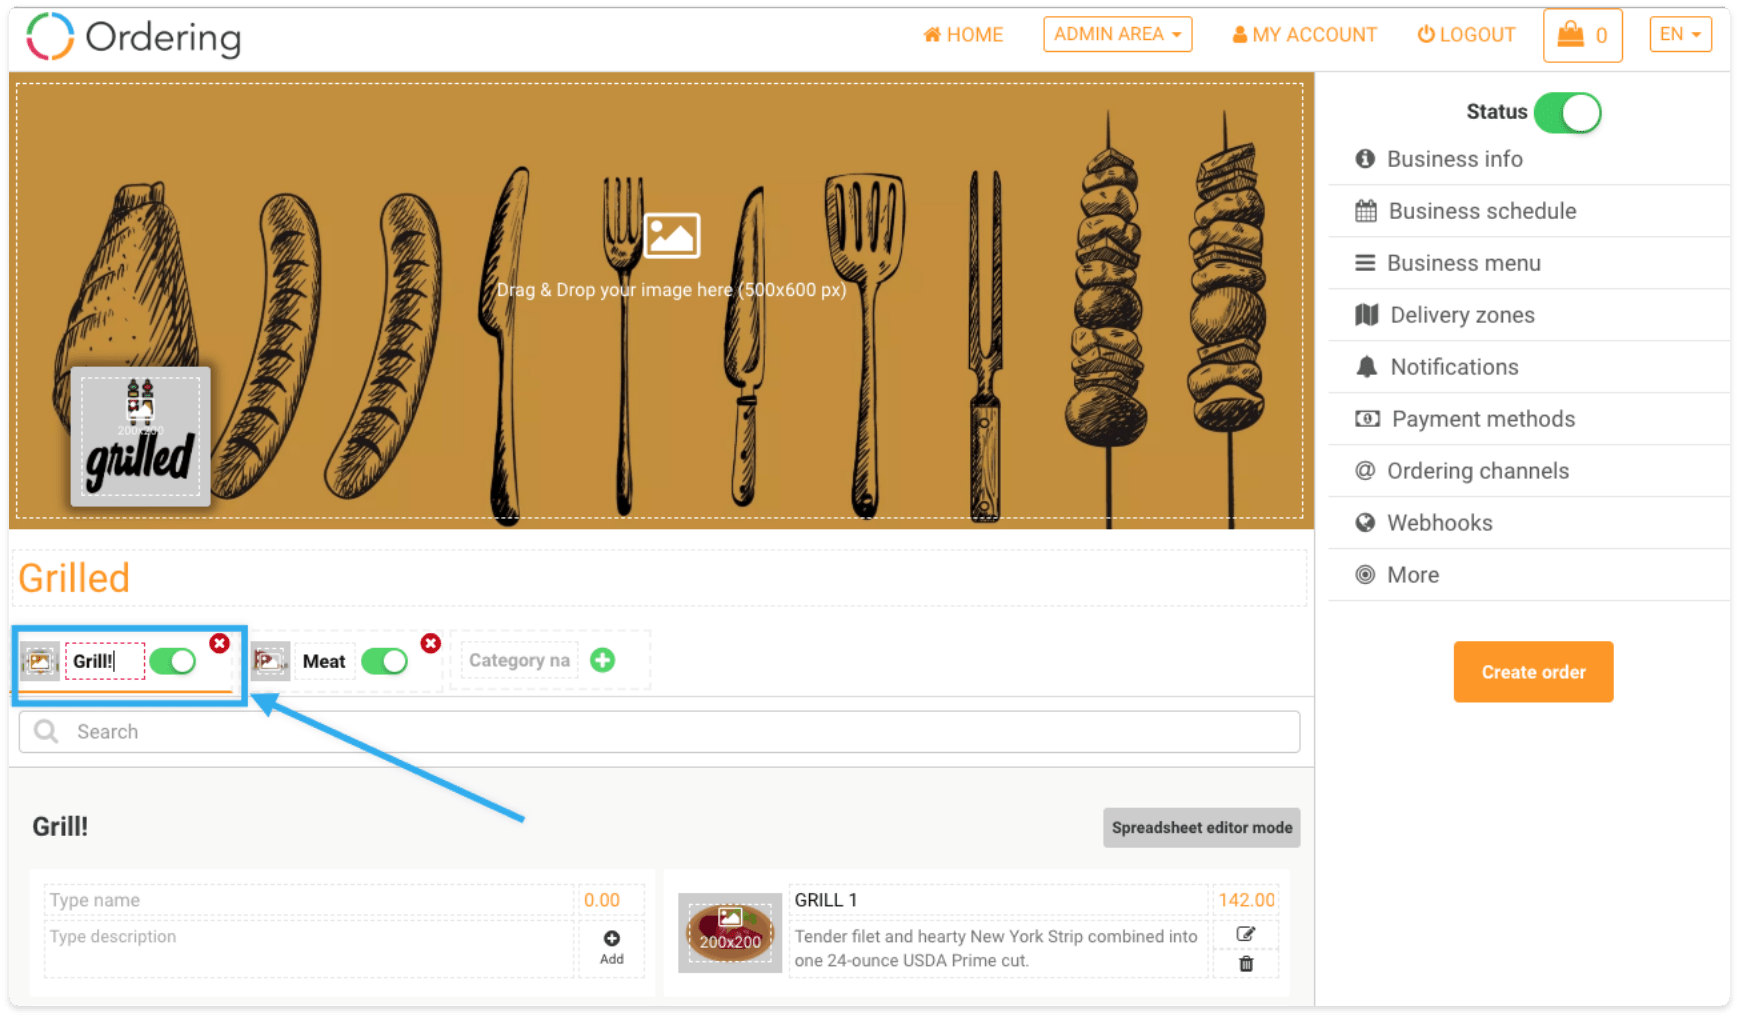This screenshot has width=1739, height=1018.
Task: Click the green add category plus icon
Action: (x=602, y=660)
